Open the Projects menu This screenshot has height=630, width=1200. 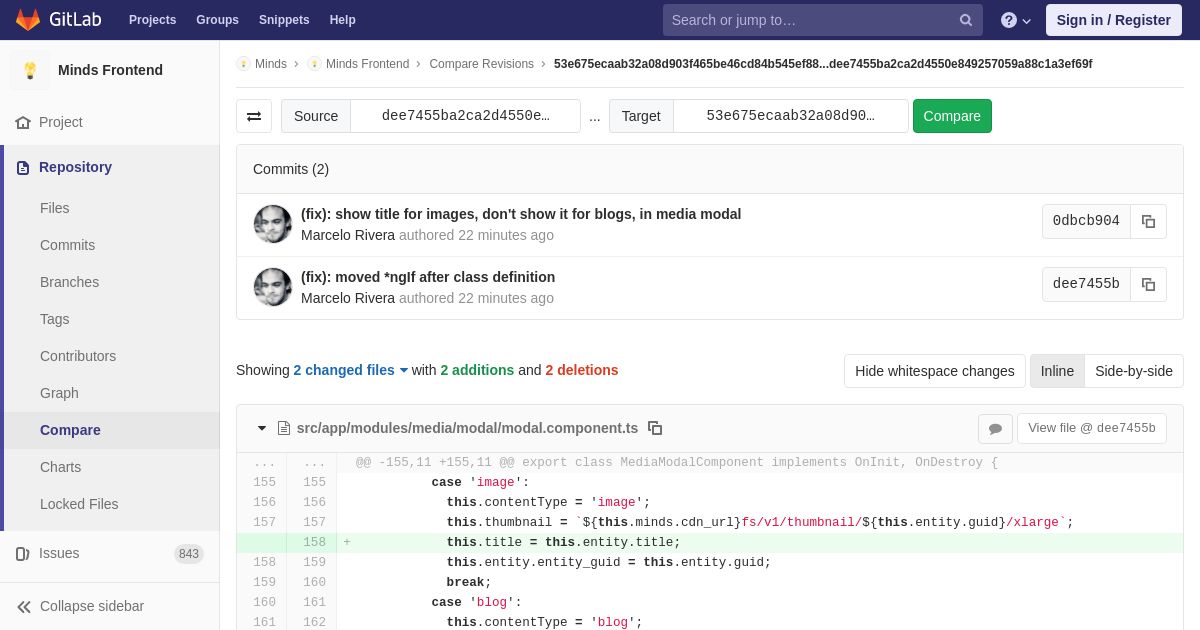[152, 20]
